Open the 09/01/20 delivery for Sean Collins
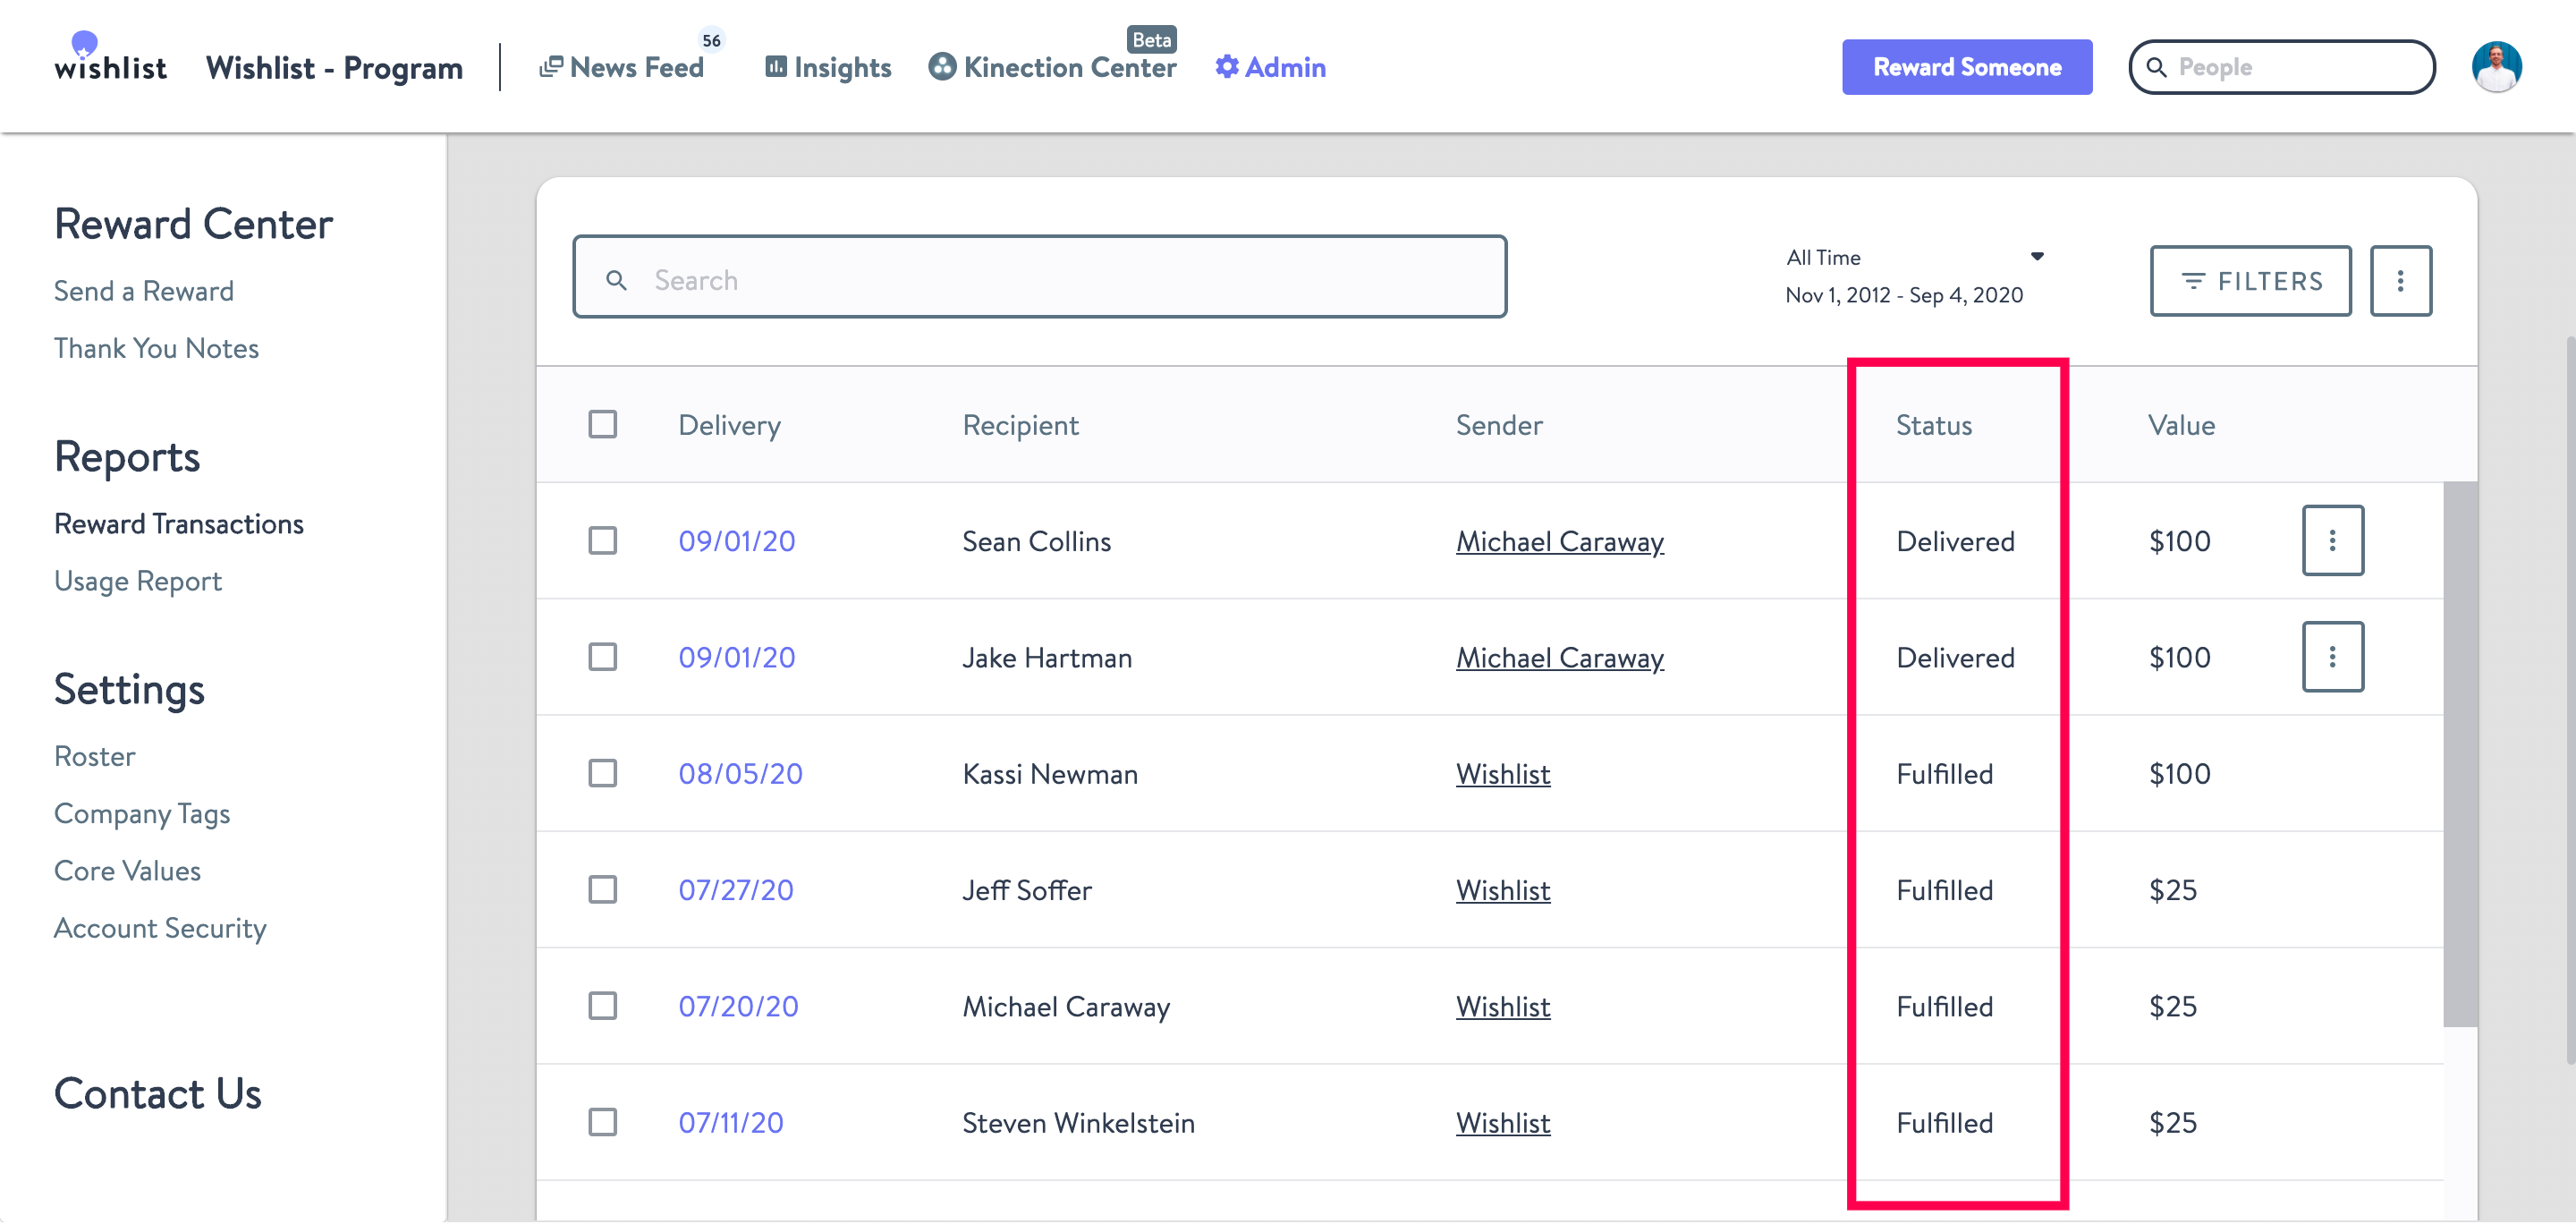Viewport: 2576px width, 1224px height. [x=737, y=541]
